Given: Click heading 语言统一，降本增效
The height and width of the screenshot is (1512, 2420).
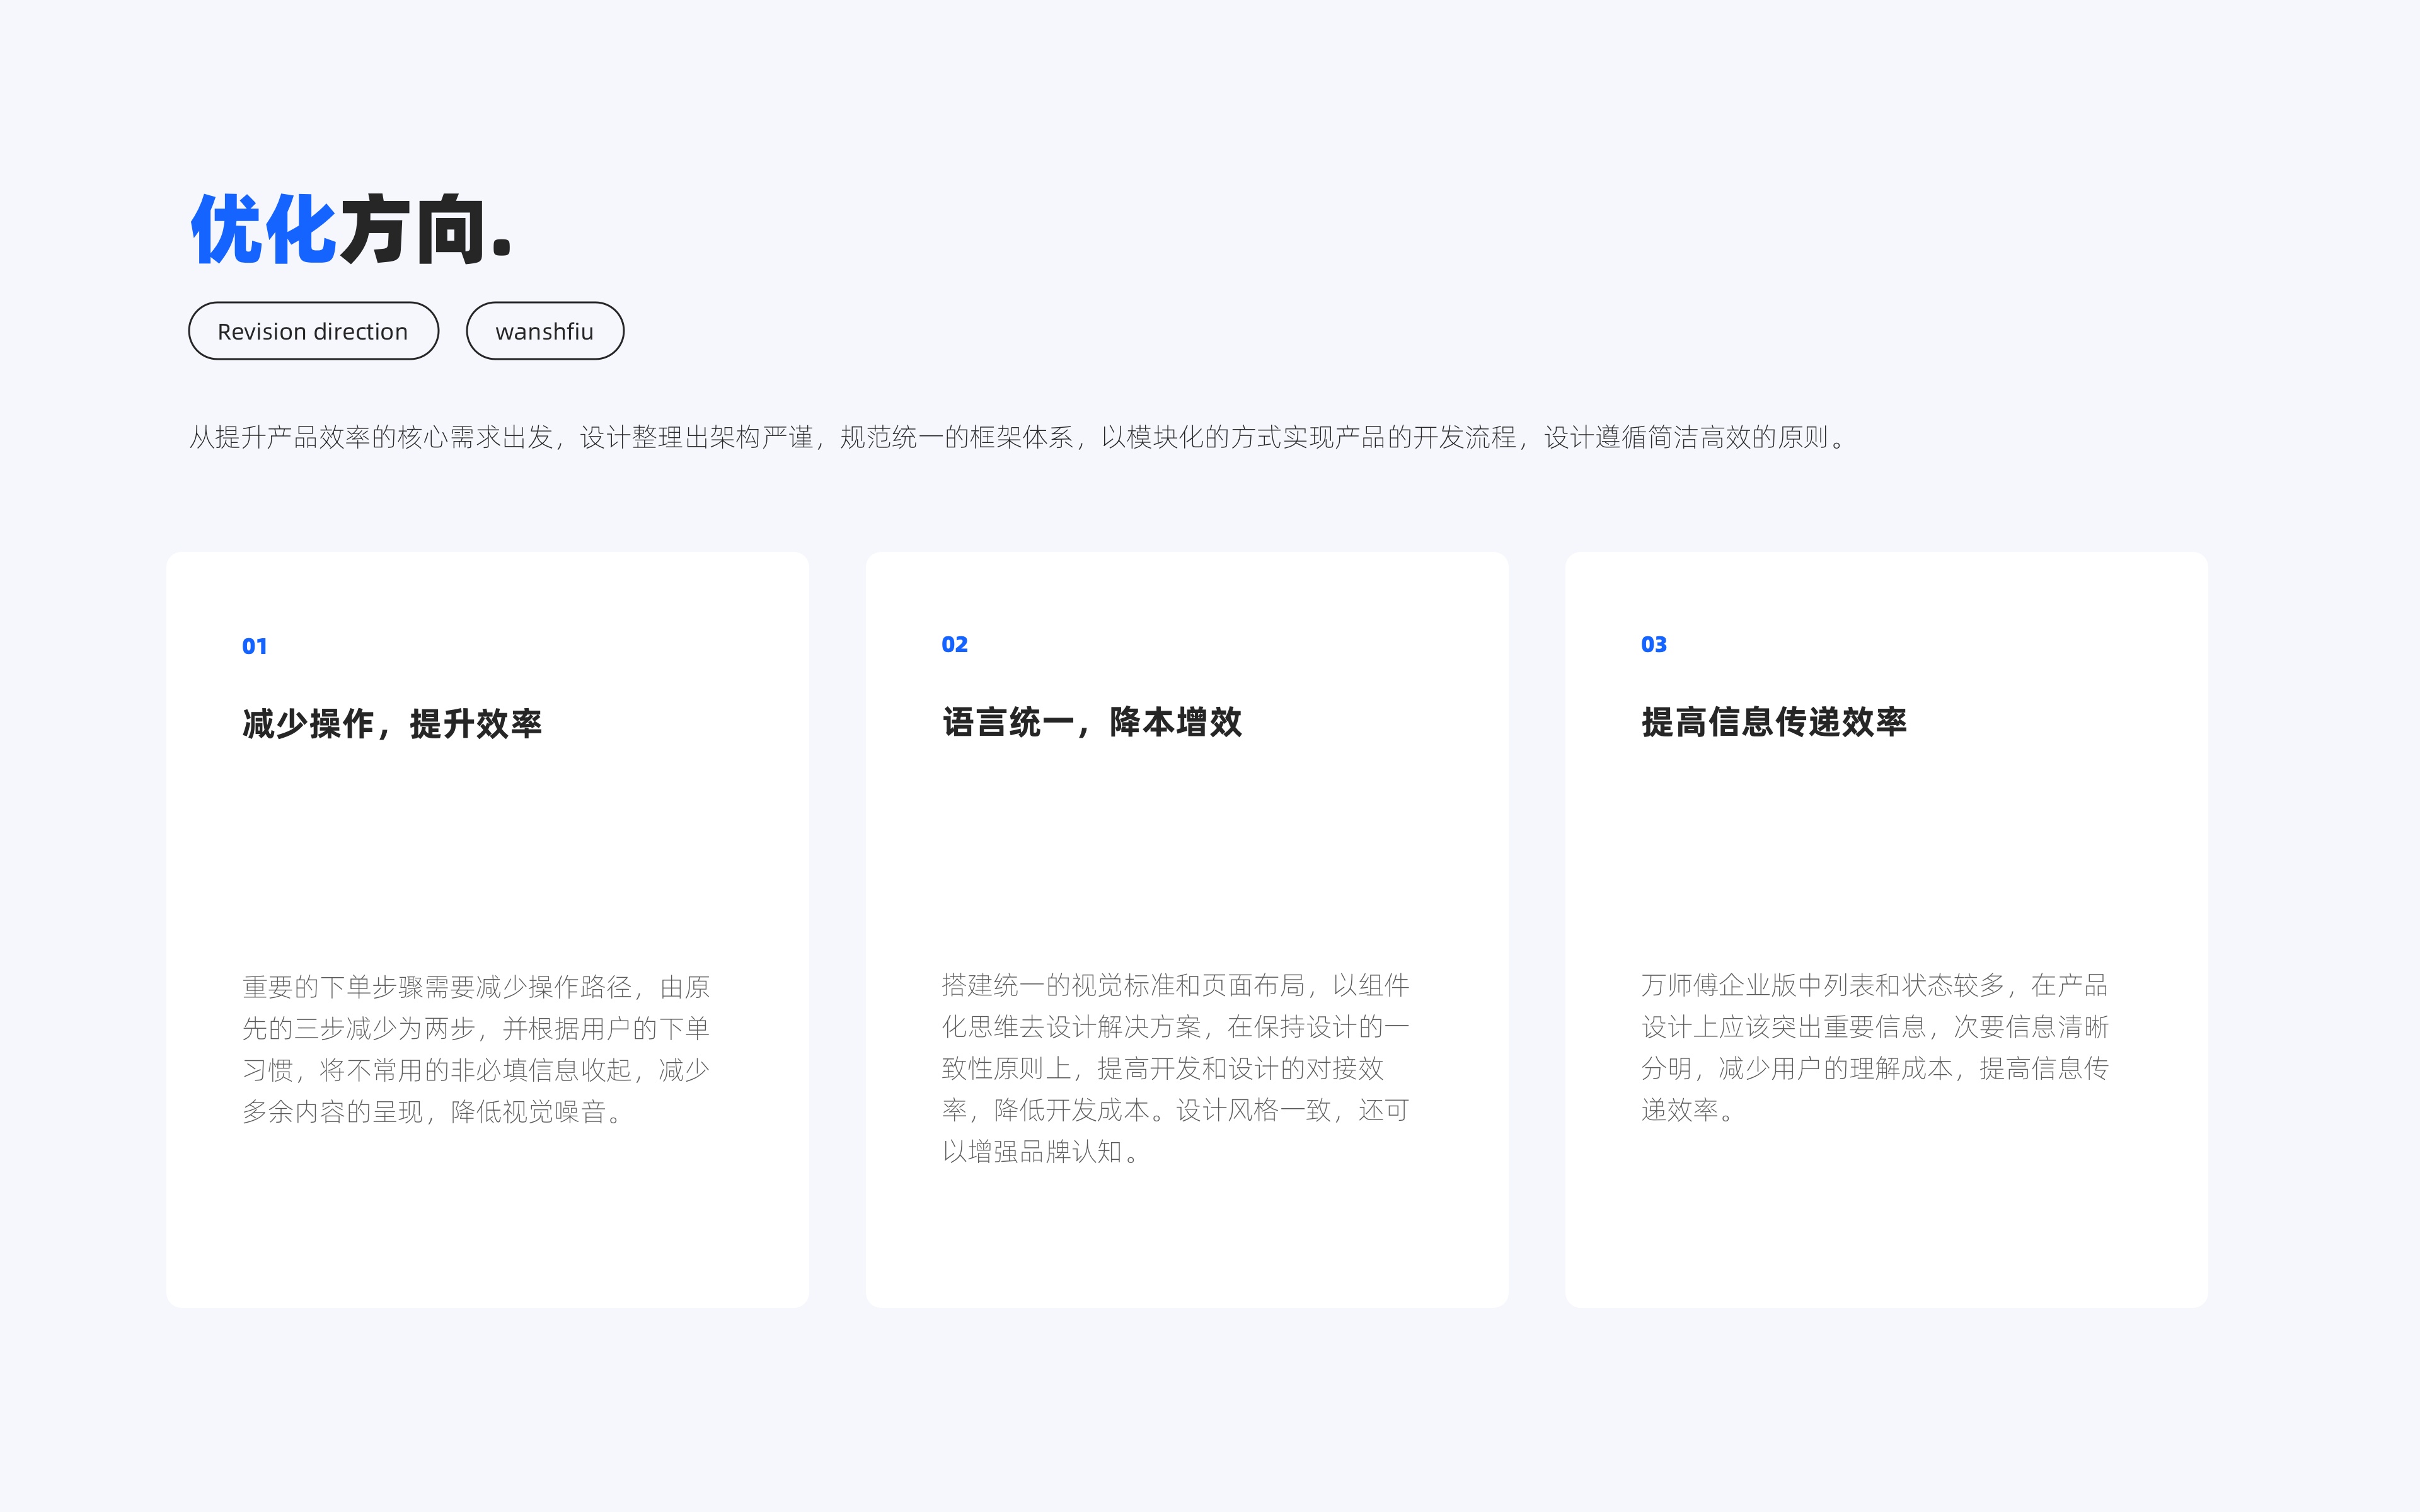Looking at the screenshot, I should tap(1092, 722).
